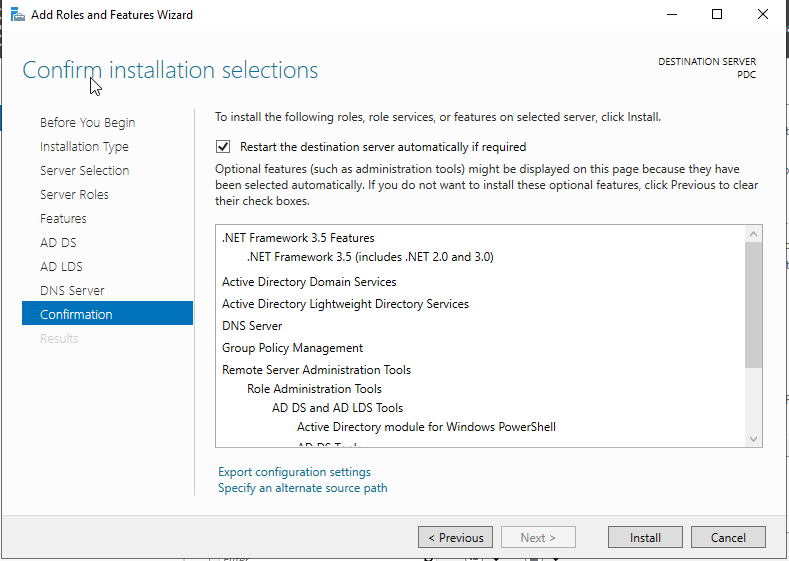Viewport: 789px width, 561px height.
Task: Go back with the Previous button
Action: click(x=455, y=537)
